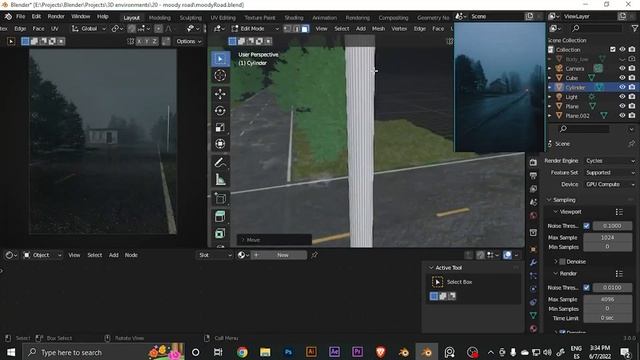Switch to the Modeling workspace tab

[160, 18]
